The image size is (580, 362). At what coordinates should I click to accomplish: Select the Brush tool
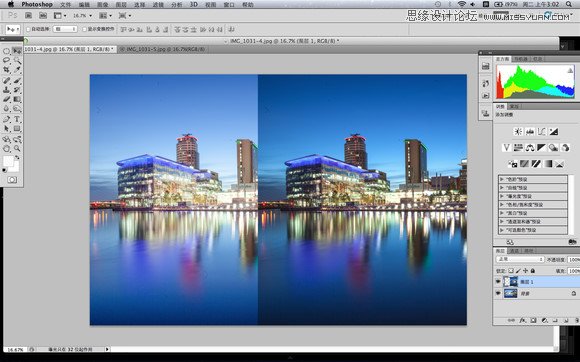[17, 81]
